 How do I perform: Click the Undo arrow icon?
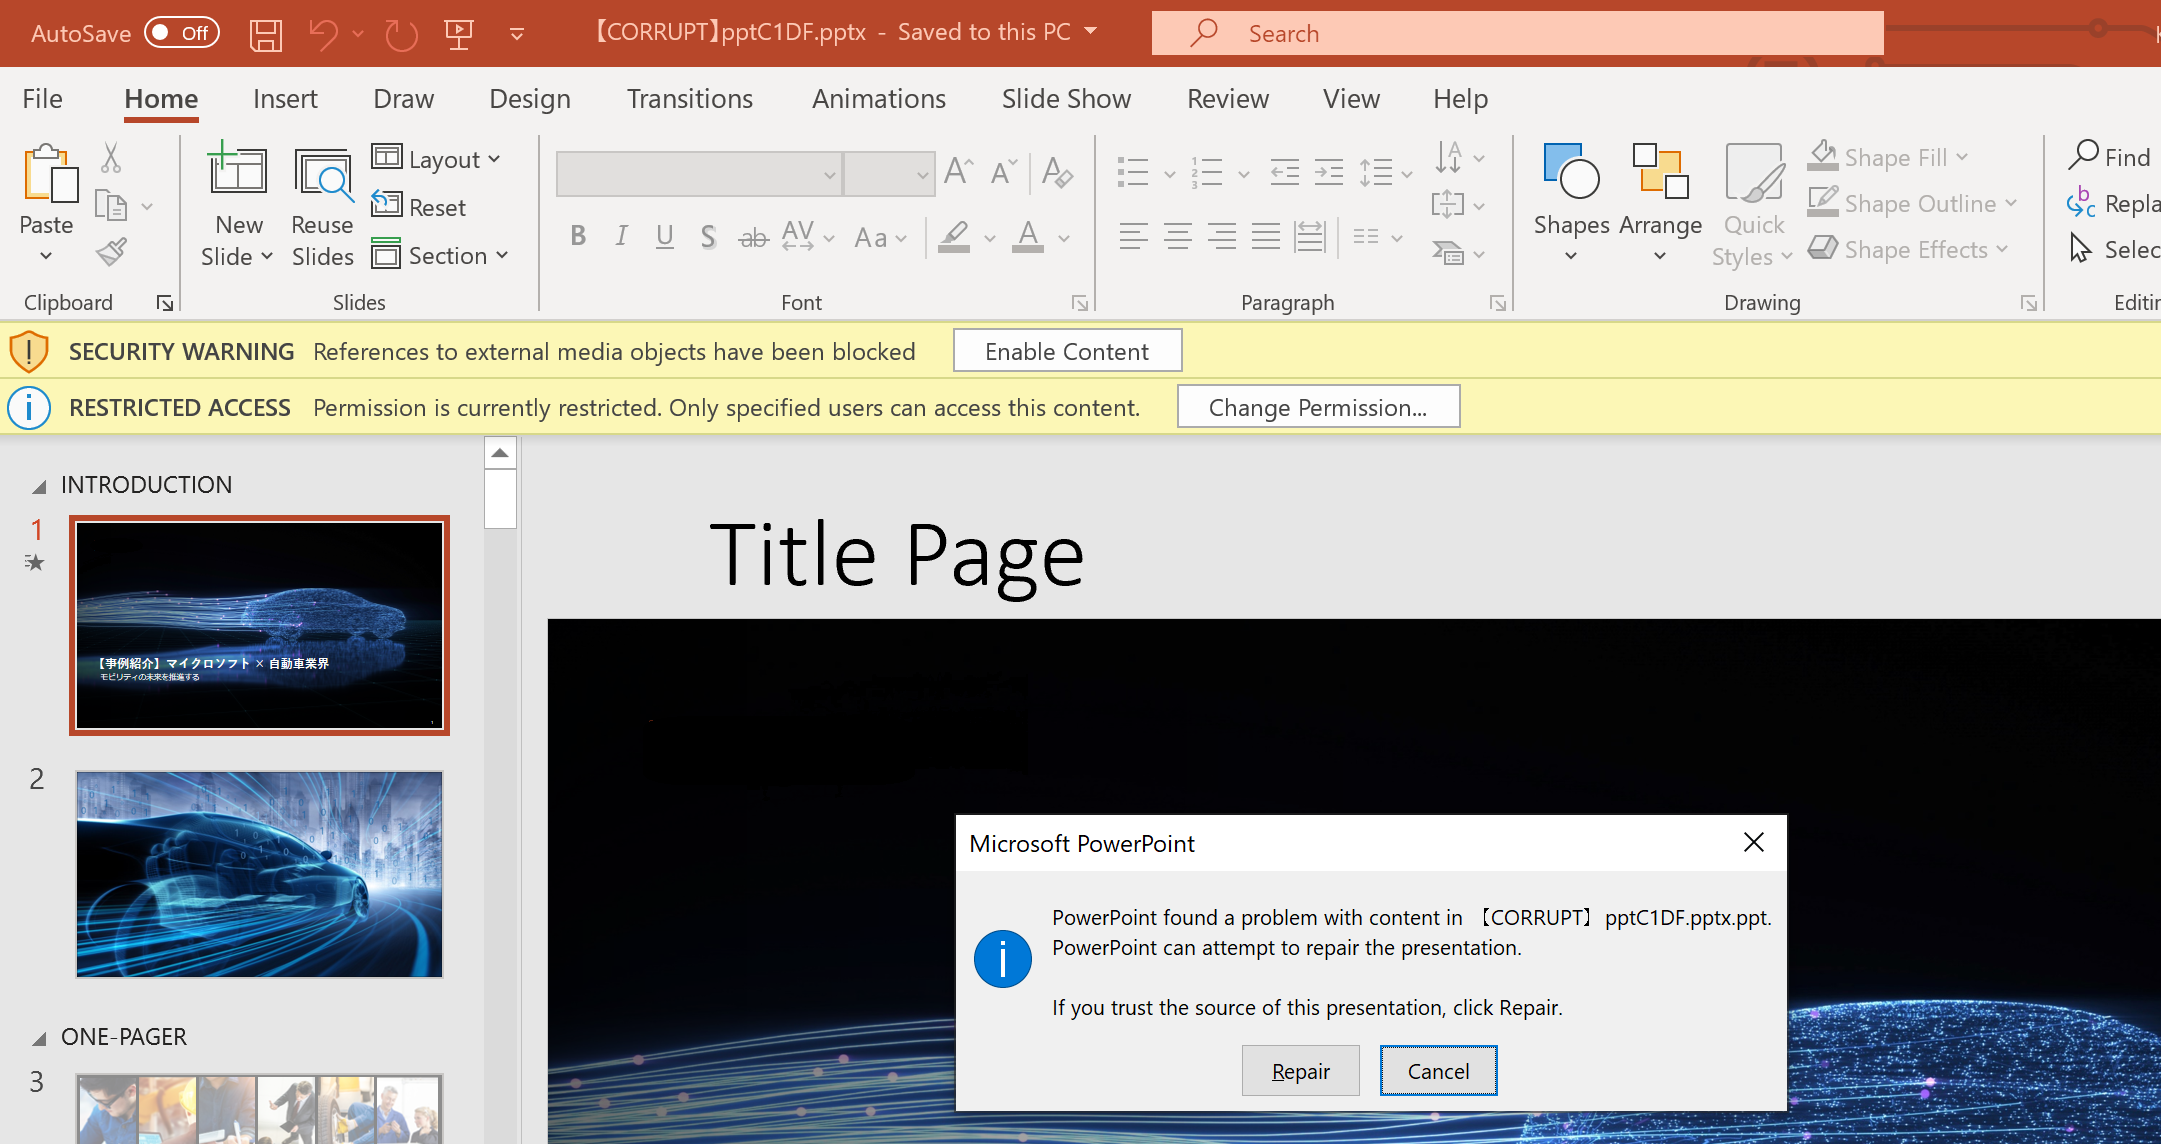323,35
